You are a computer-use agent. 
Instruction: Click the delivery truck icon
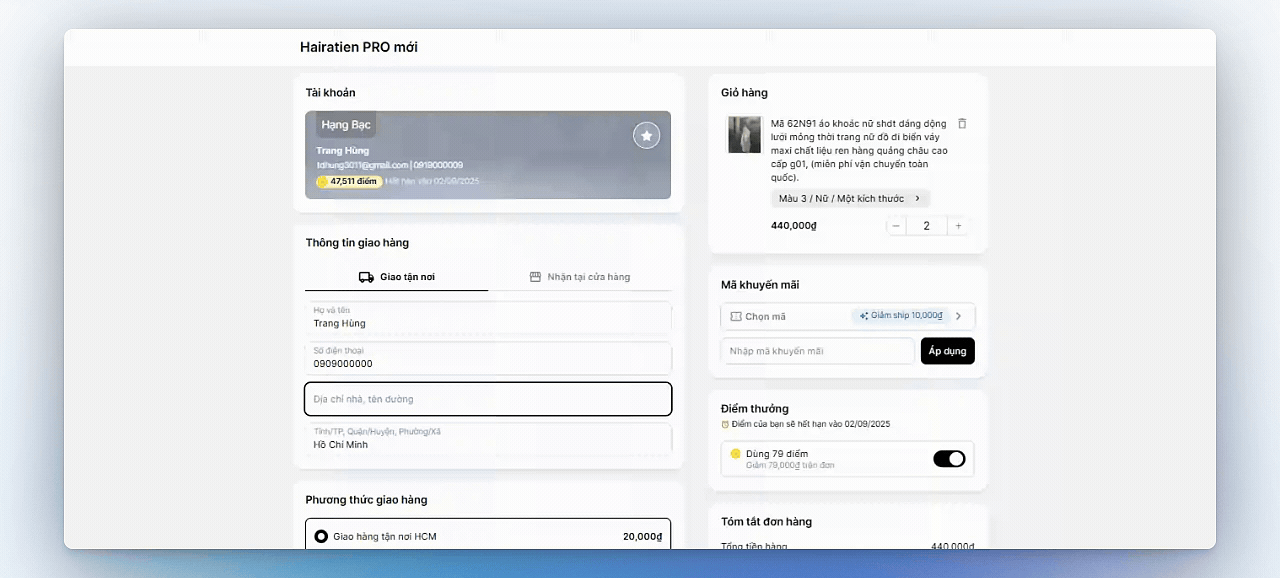pyautogui.click(x=366, y=277)
